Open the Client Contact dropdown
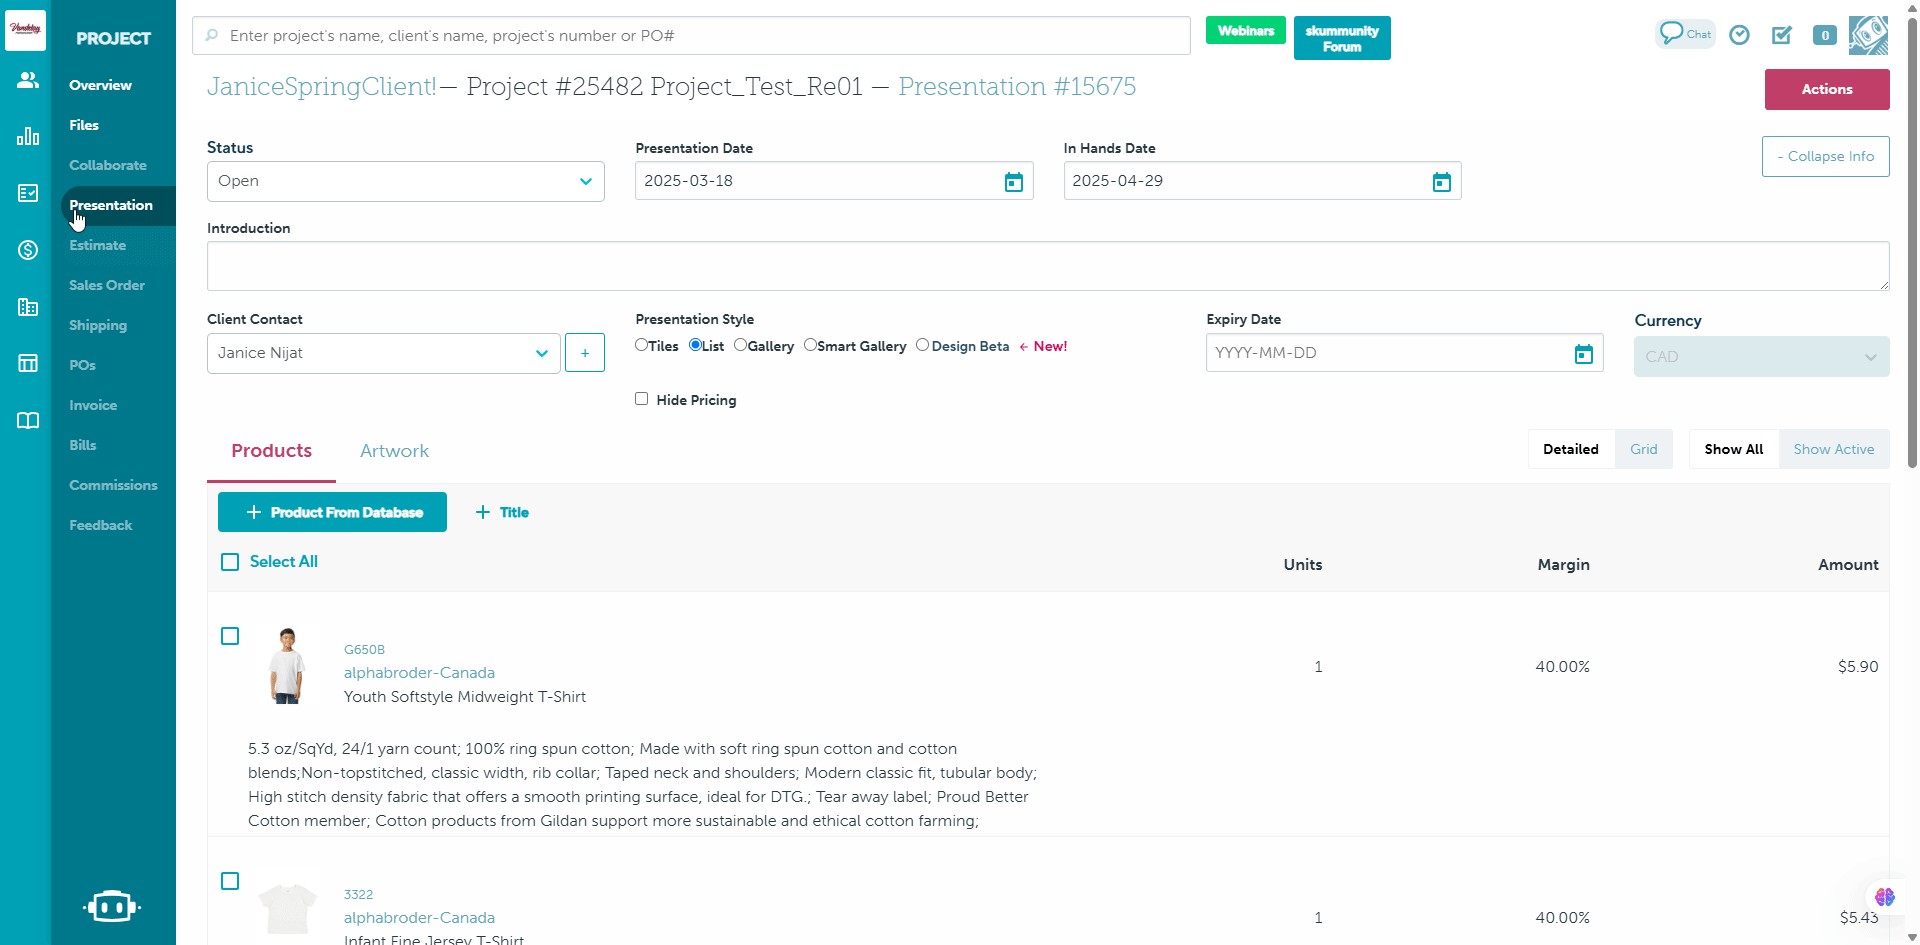 (382, 353)
